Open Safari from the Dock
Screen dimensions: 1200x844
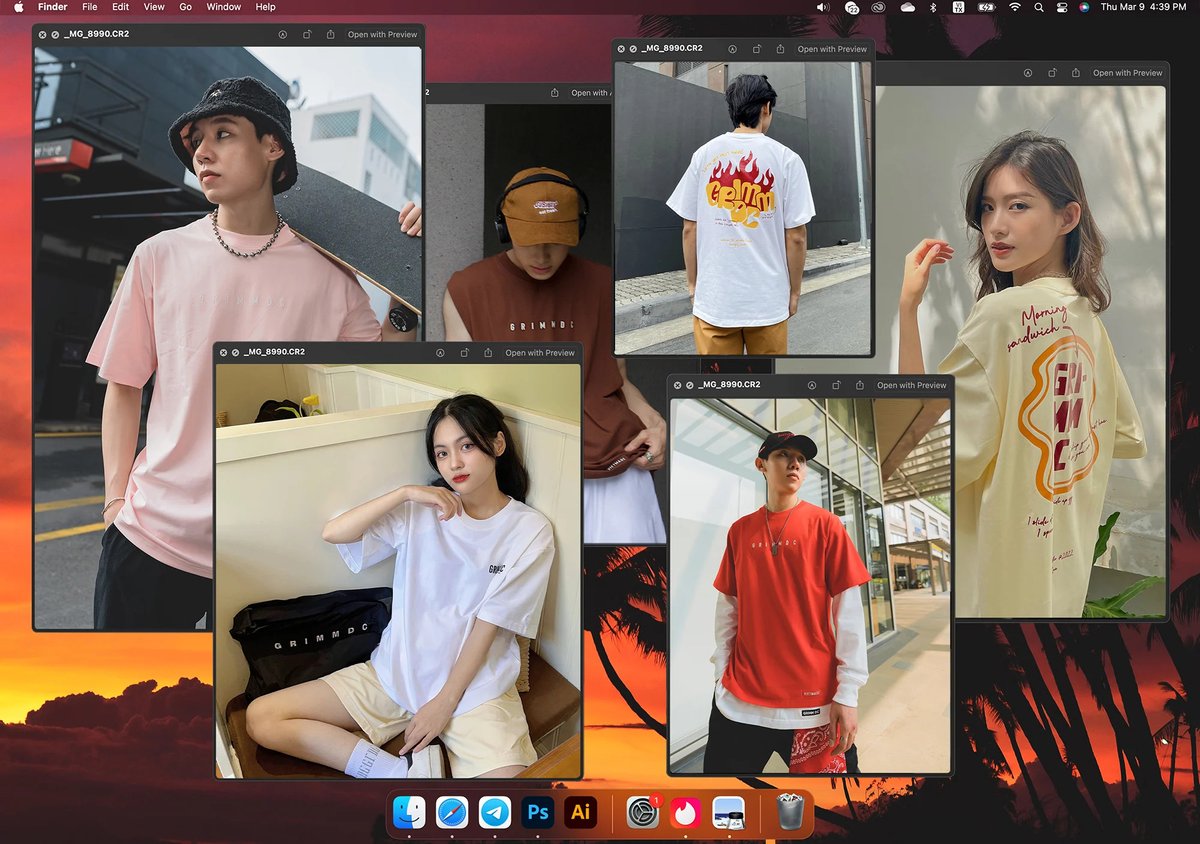coord(452,812)
